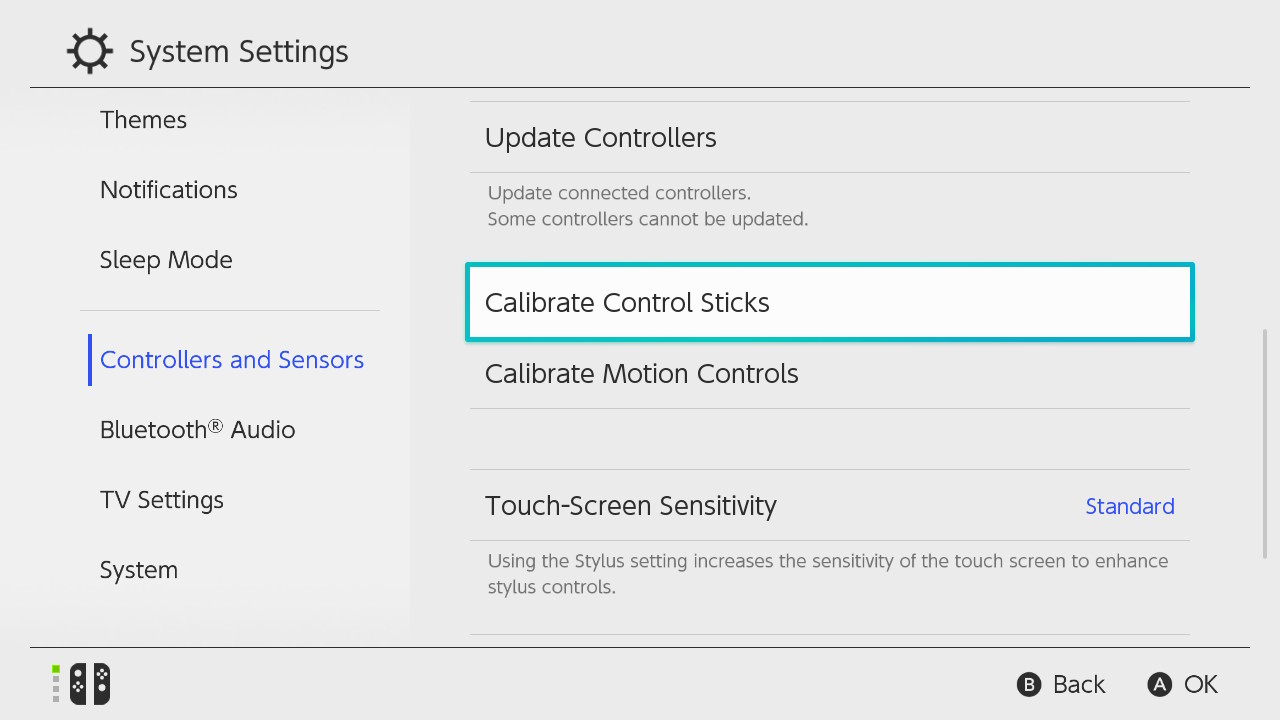Viewport: 1280px width, 720px height.
Task: Click the System Settings gear icon
Action: (89, 51)
